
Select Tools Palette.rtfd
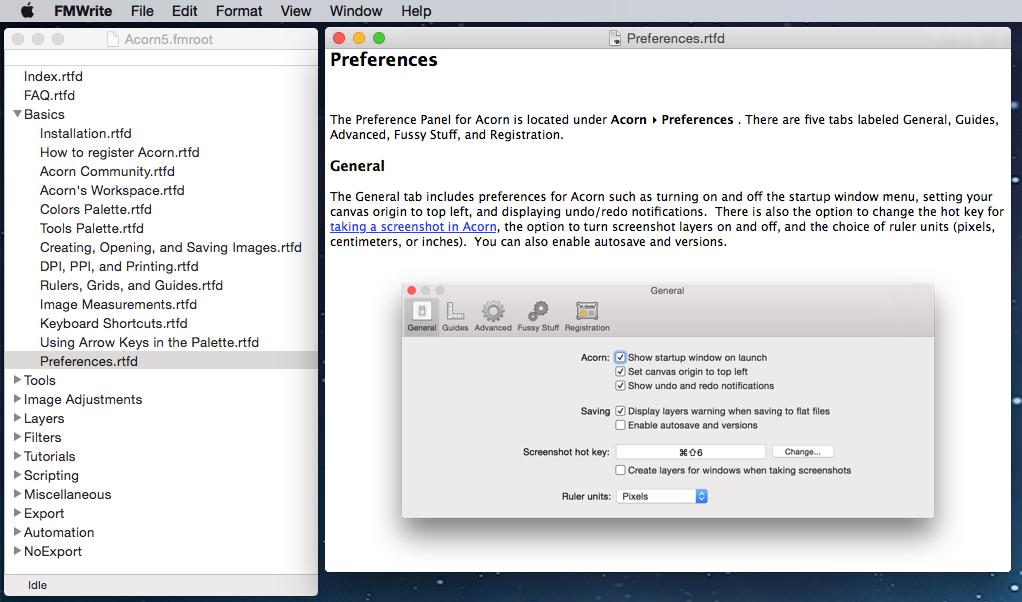click(x=92, y=228)
